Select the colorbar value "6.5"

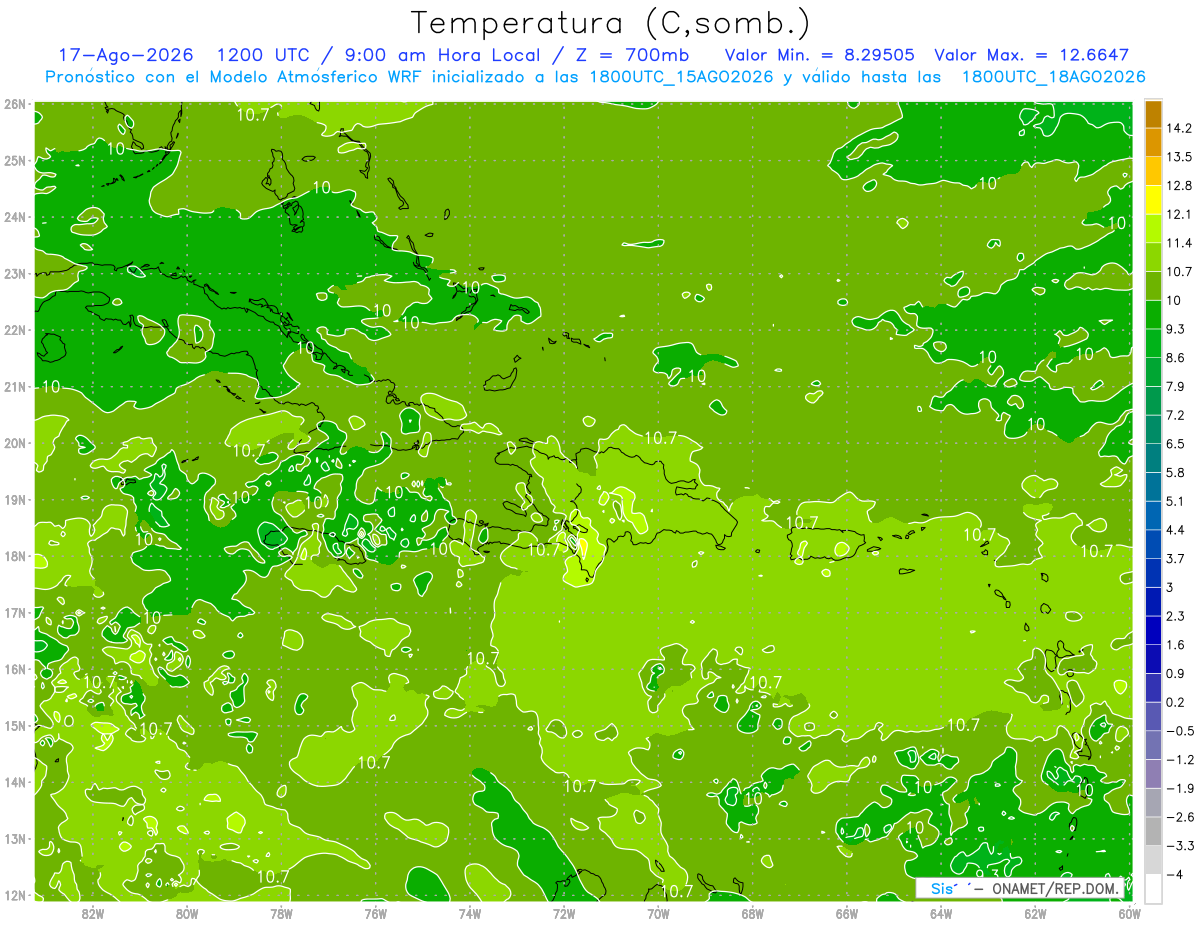click(1176, 443)
